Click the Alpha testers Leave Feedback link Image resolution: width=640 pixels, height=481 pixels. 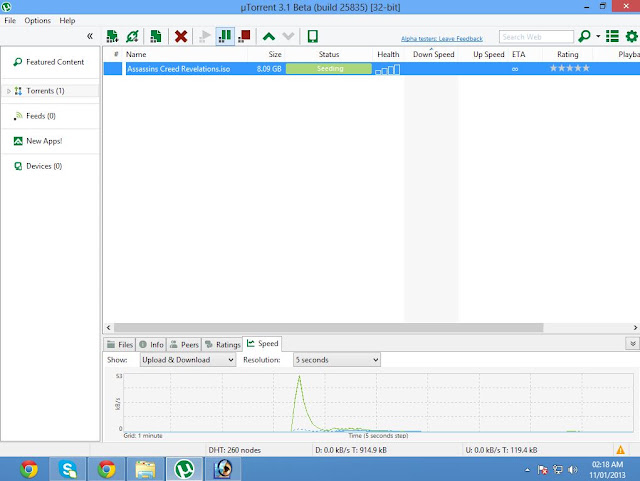(x=442, y=39)
